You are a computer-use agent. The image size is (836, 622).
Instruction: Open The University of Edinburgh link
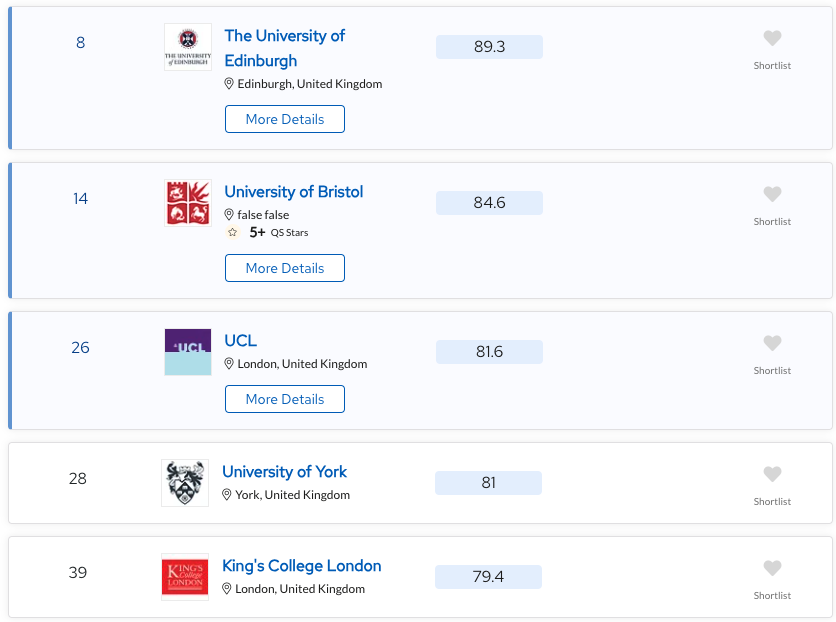(284, 48)
